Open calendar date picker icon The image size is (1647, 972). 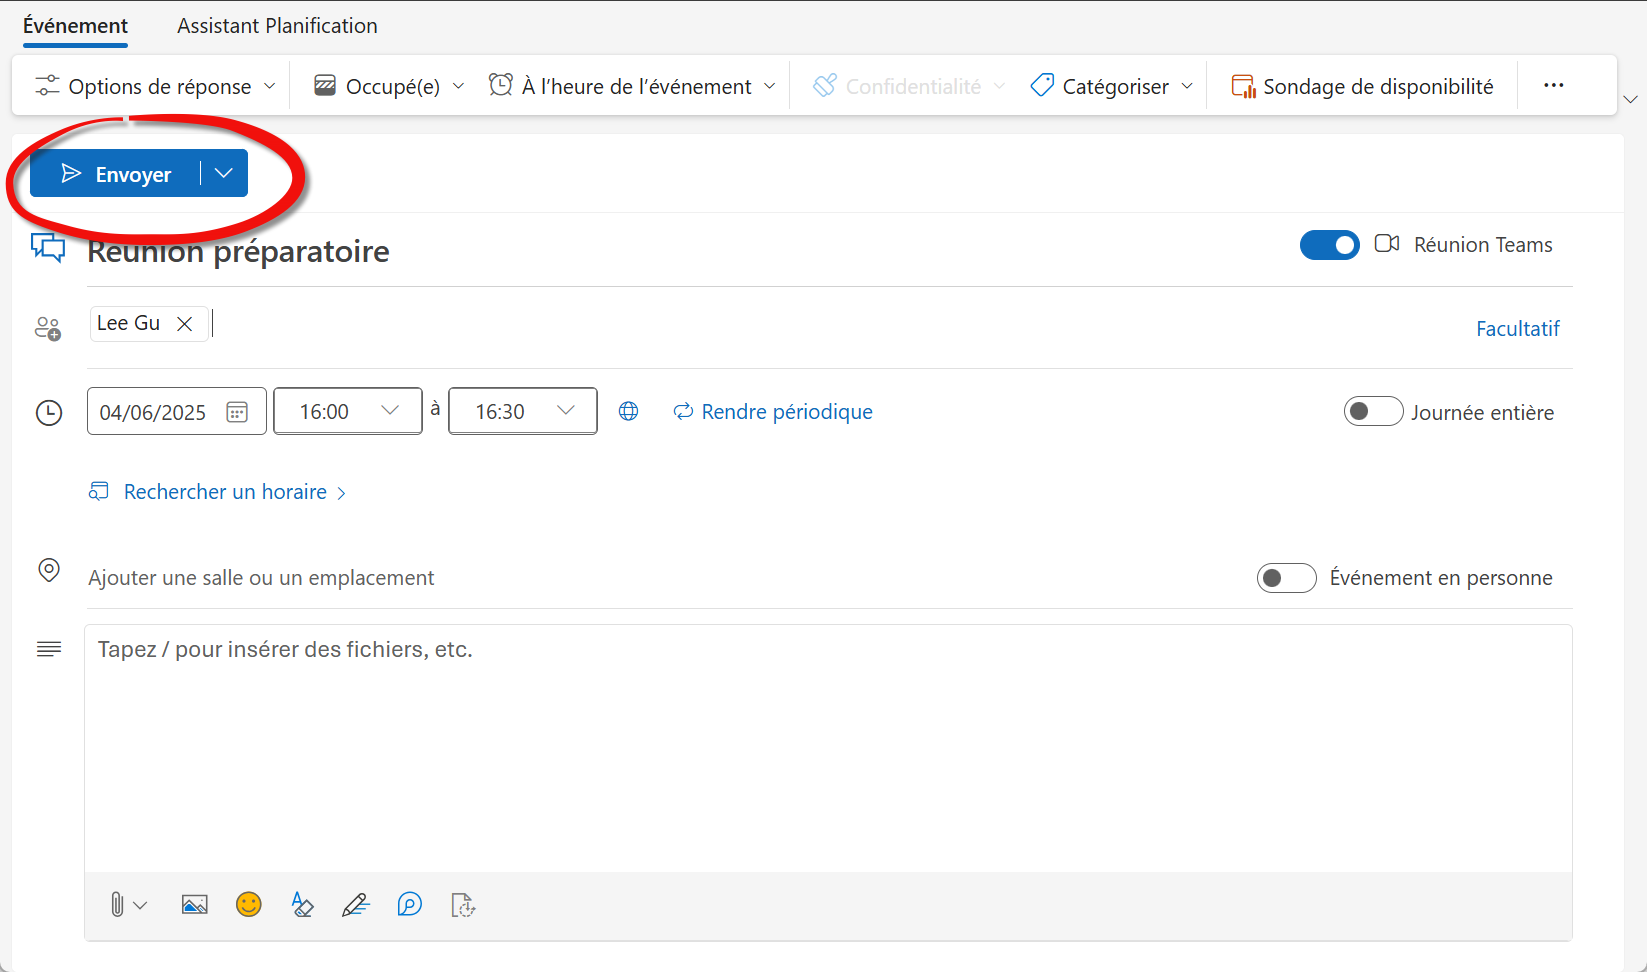click(x=237, y=412)
